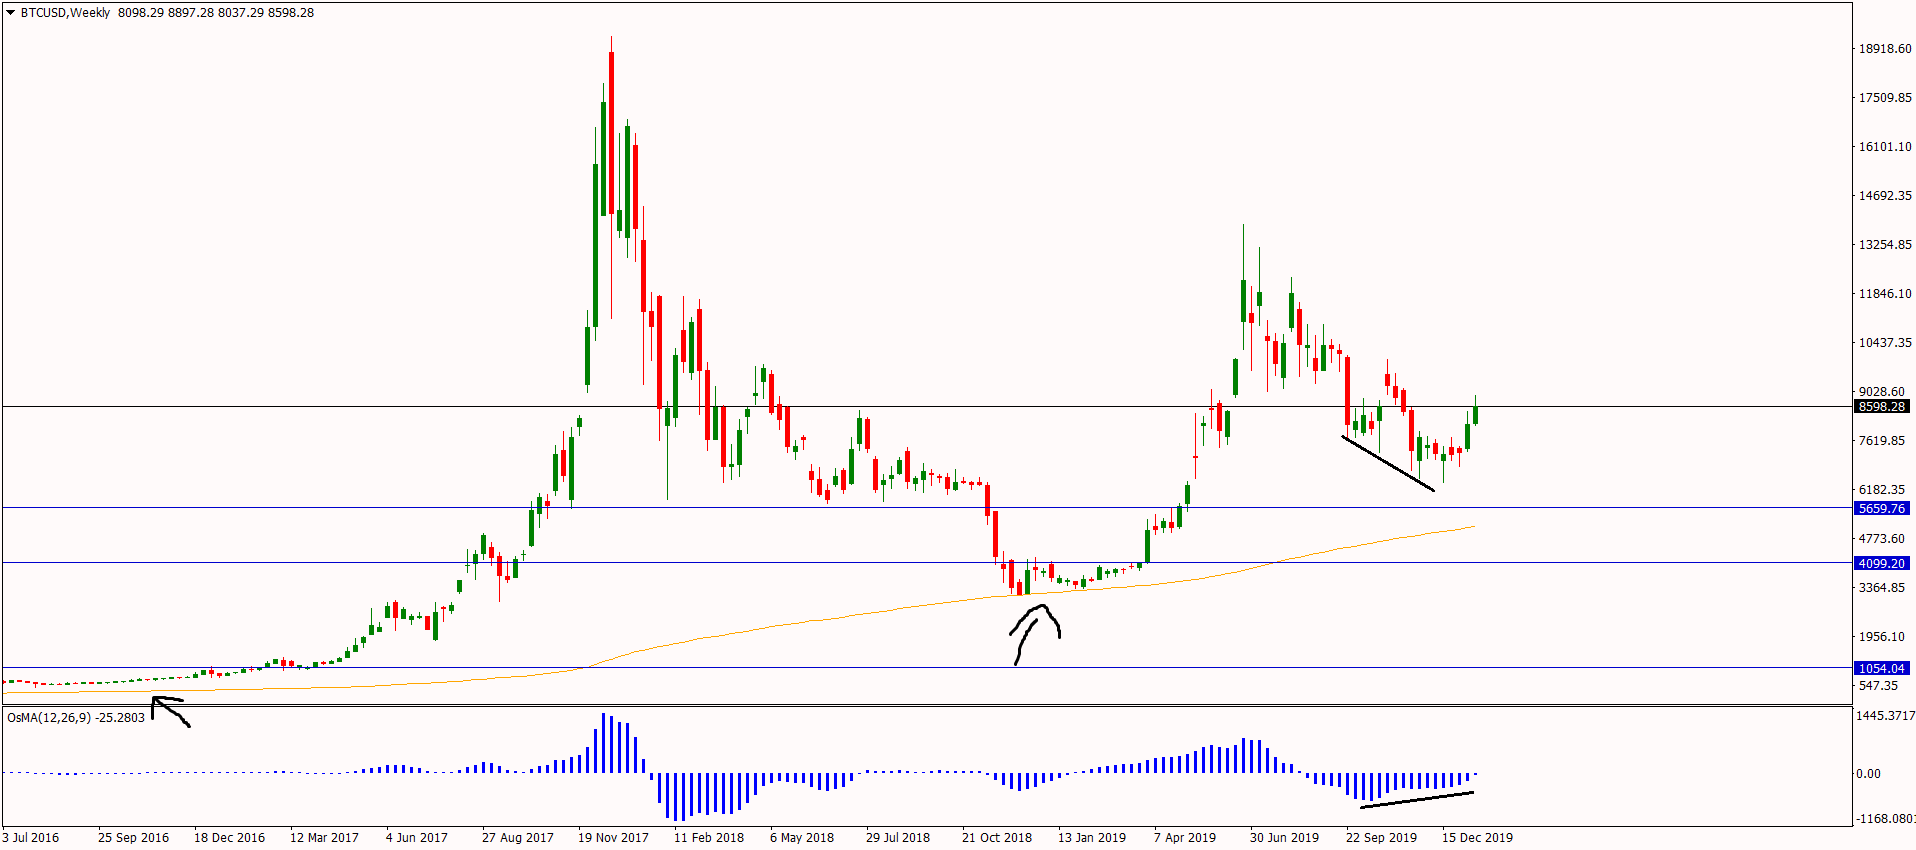The width and height of the screenshot is (1916, 850).
Task: Click the tallest red candle at the 2017 peak
Action: point(612,132)
